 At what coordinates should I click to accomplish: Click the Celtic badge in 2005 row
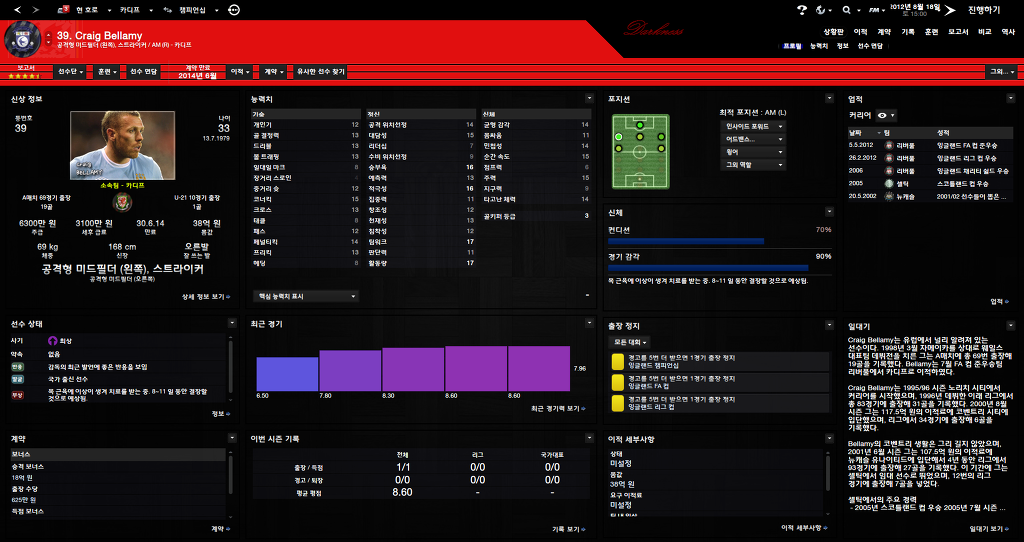[x=889, y=183]
